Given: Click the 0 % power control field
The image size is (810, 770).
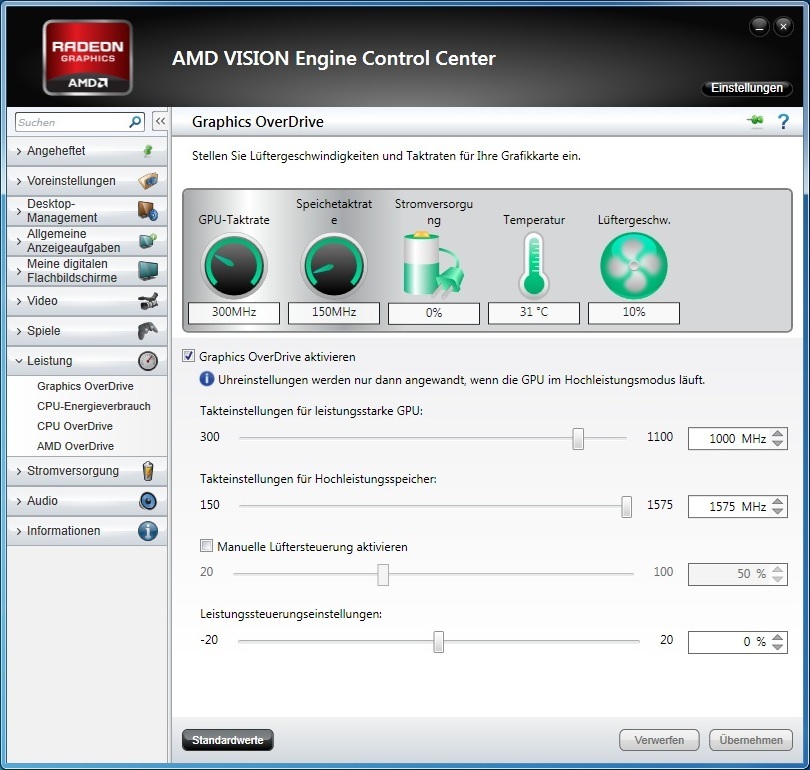Looking at the screenshot, I should pos(737,642).
